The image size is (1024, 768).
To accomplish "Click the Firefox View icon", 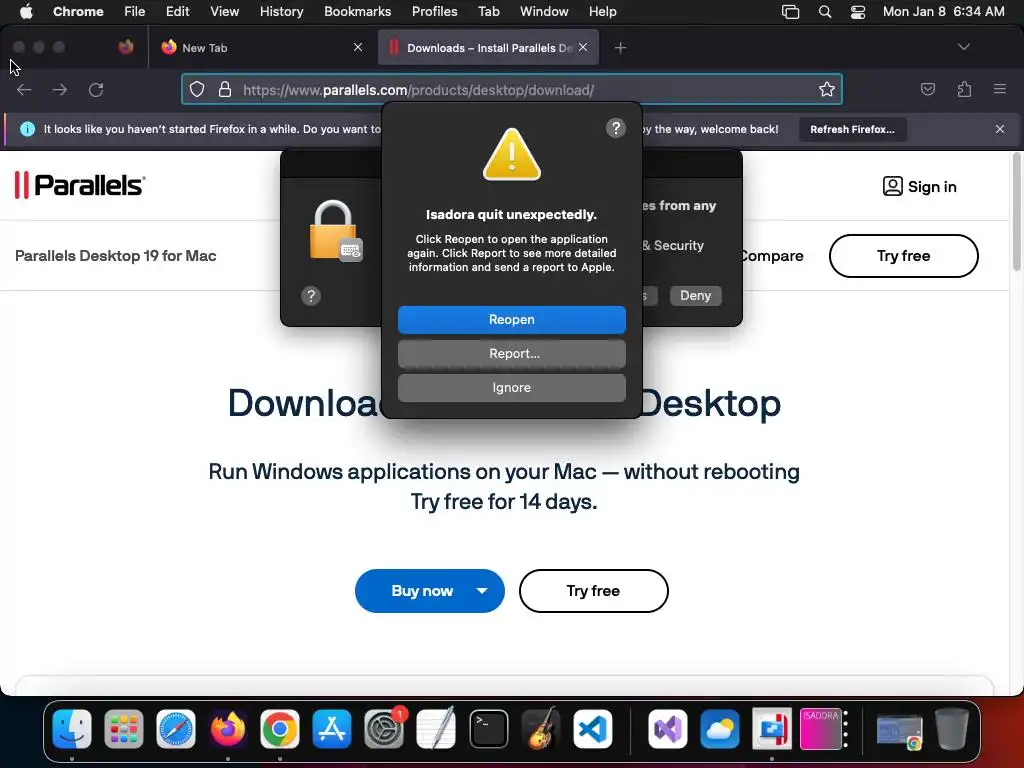I will click(x=126, y=47).
